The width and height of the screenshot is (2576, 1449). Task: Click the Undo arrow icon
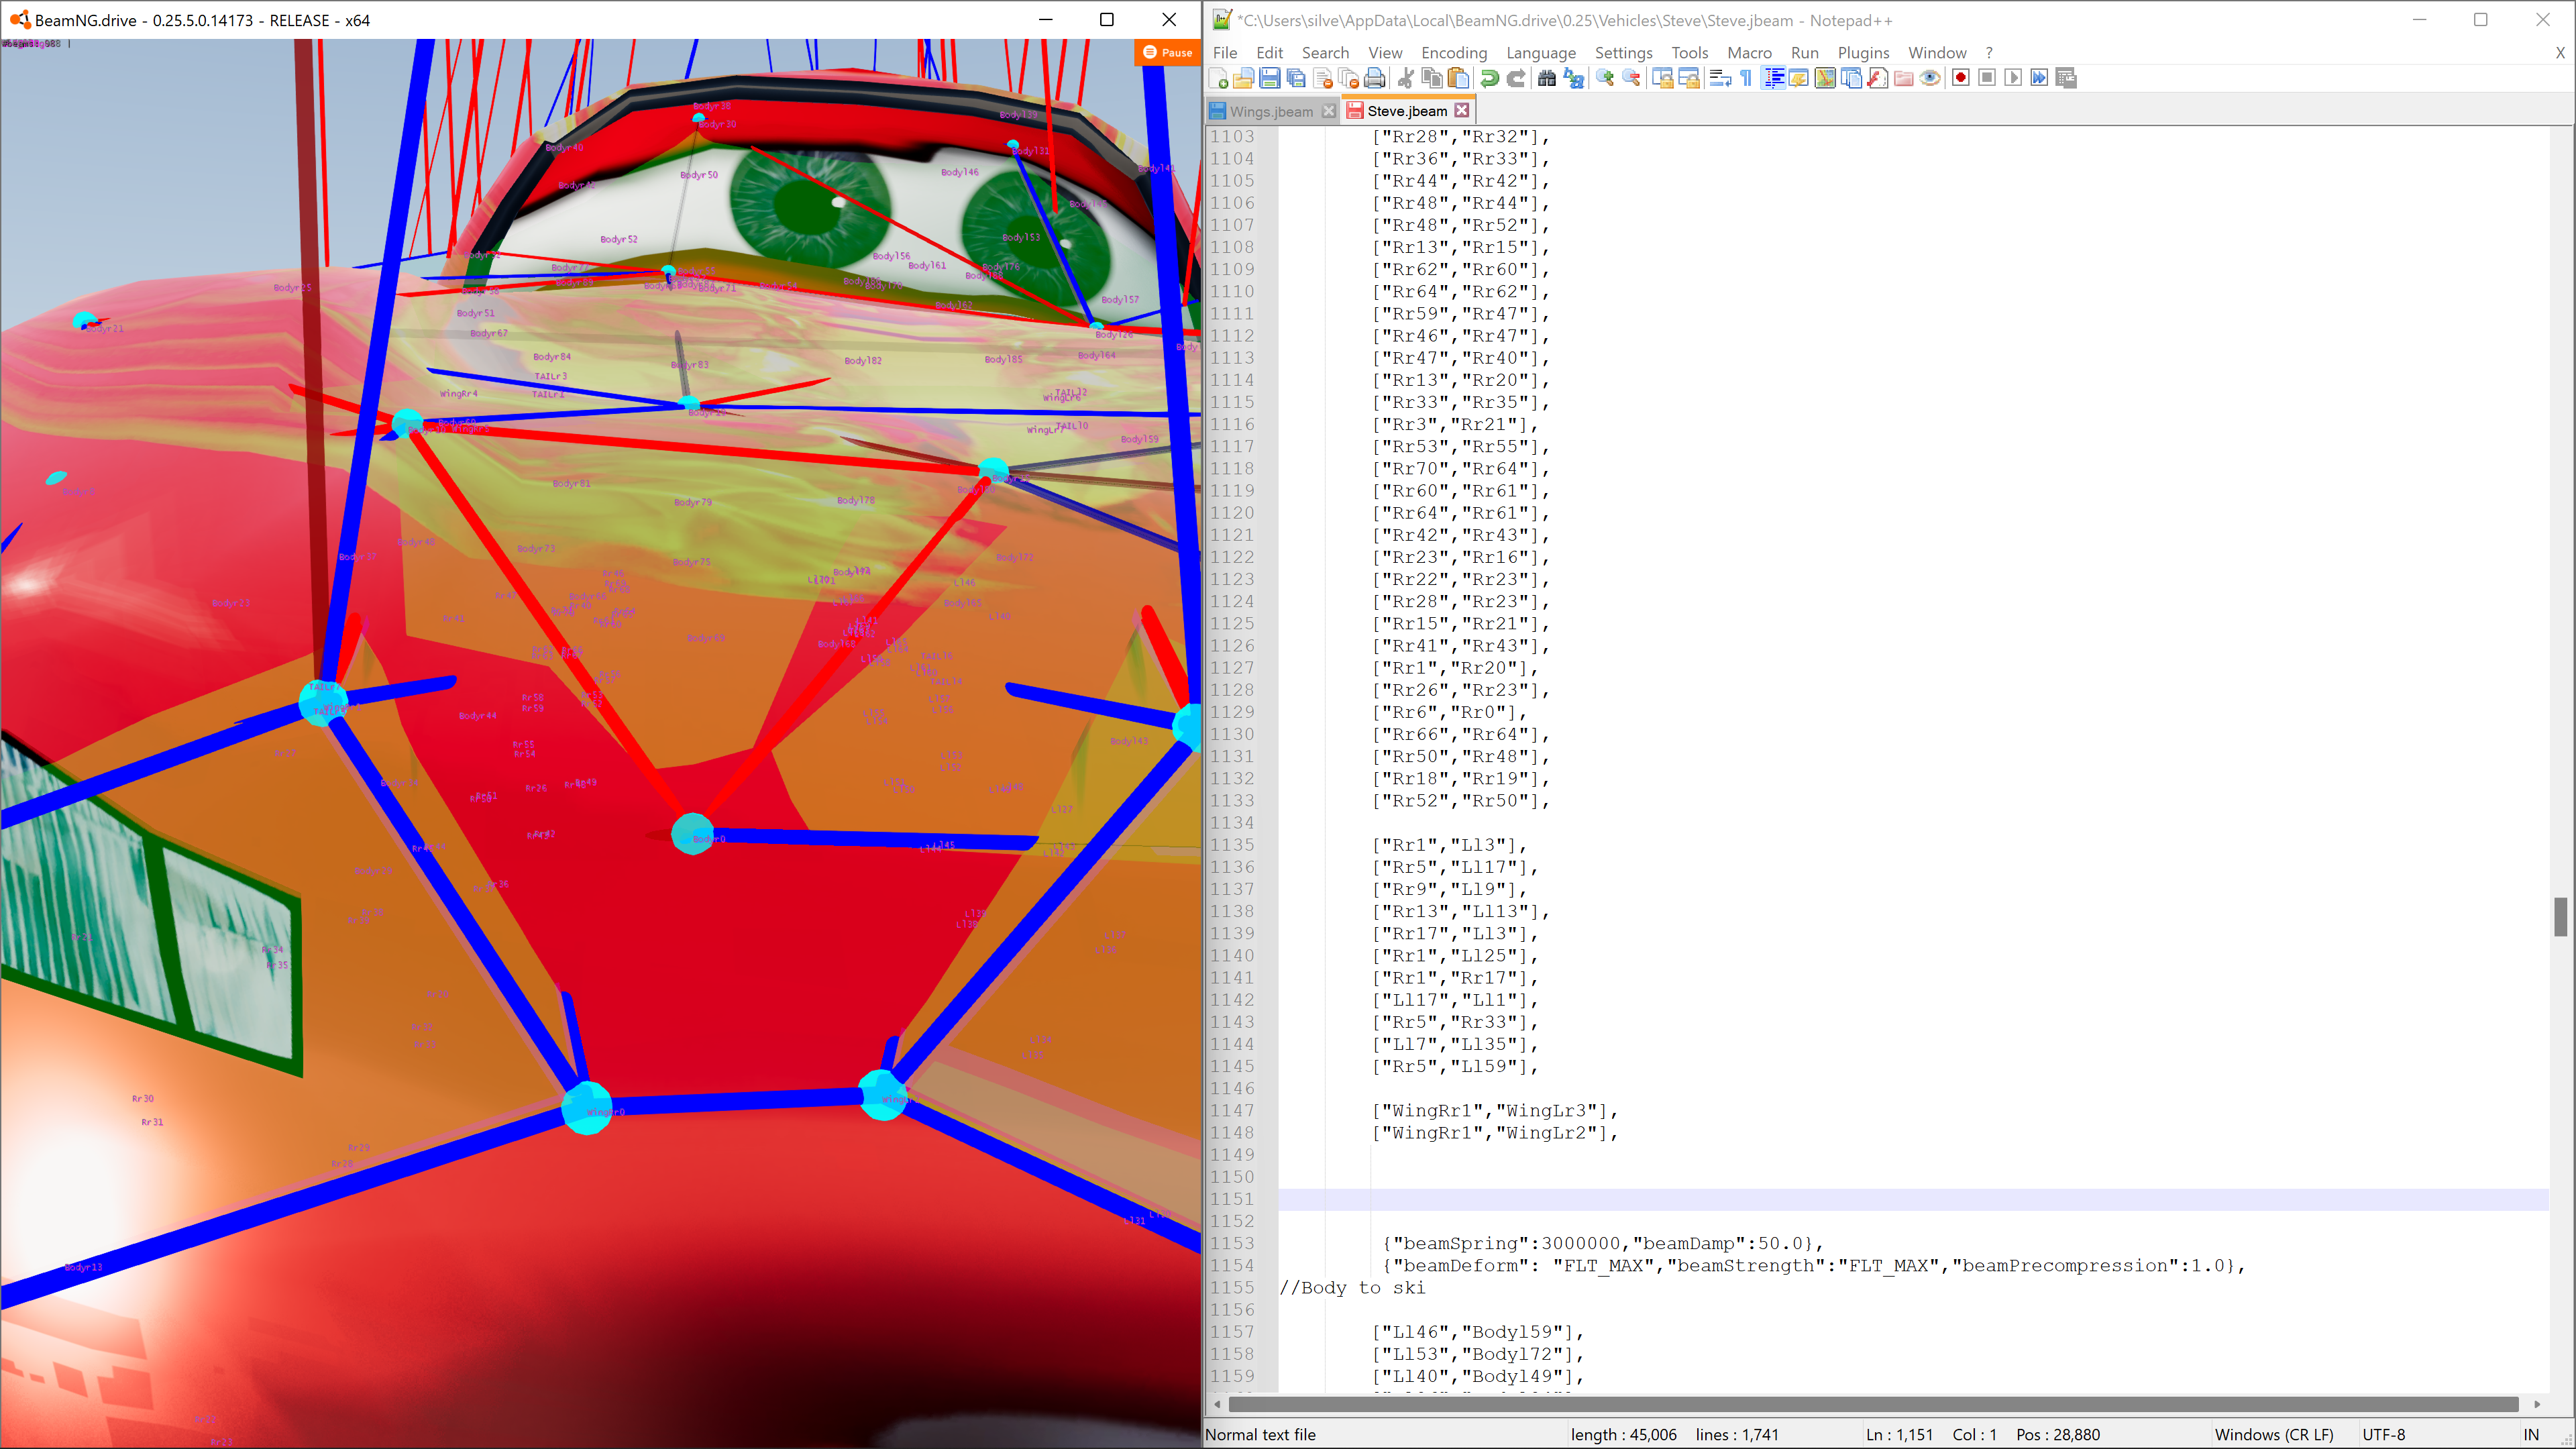[1490, 78]
